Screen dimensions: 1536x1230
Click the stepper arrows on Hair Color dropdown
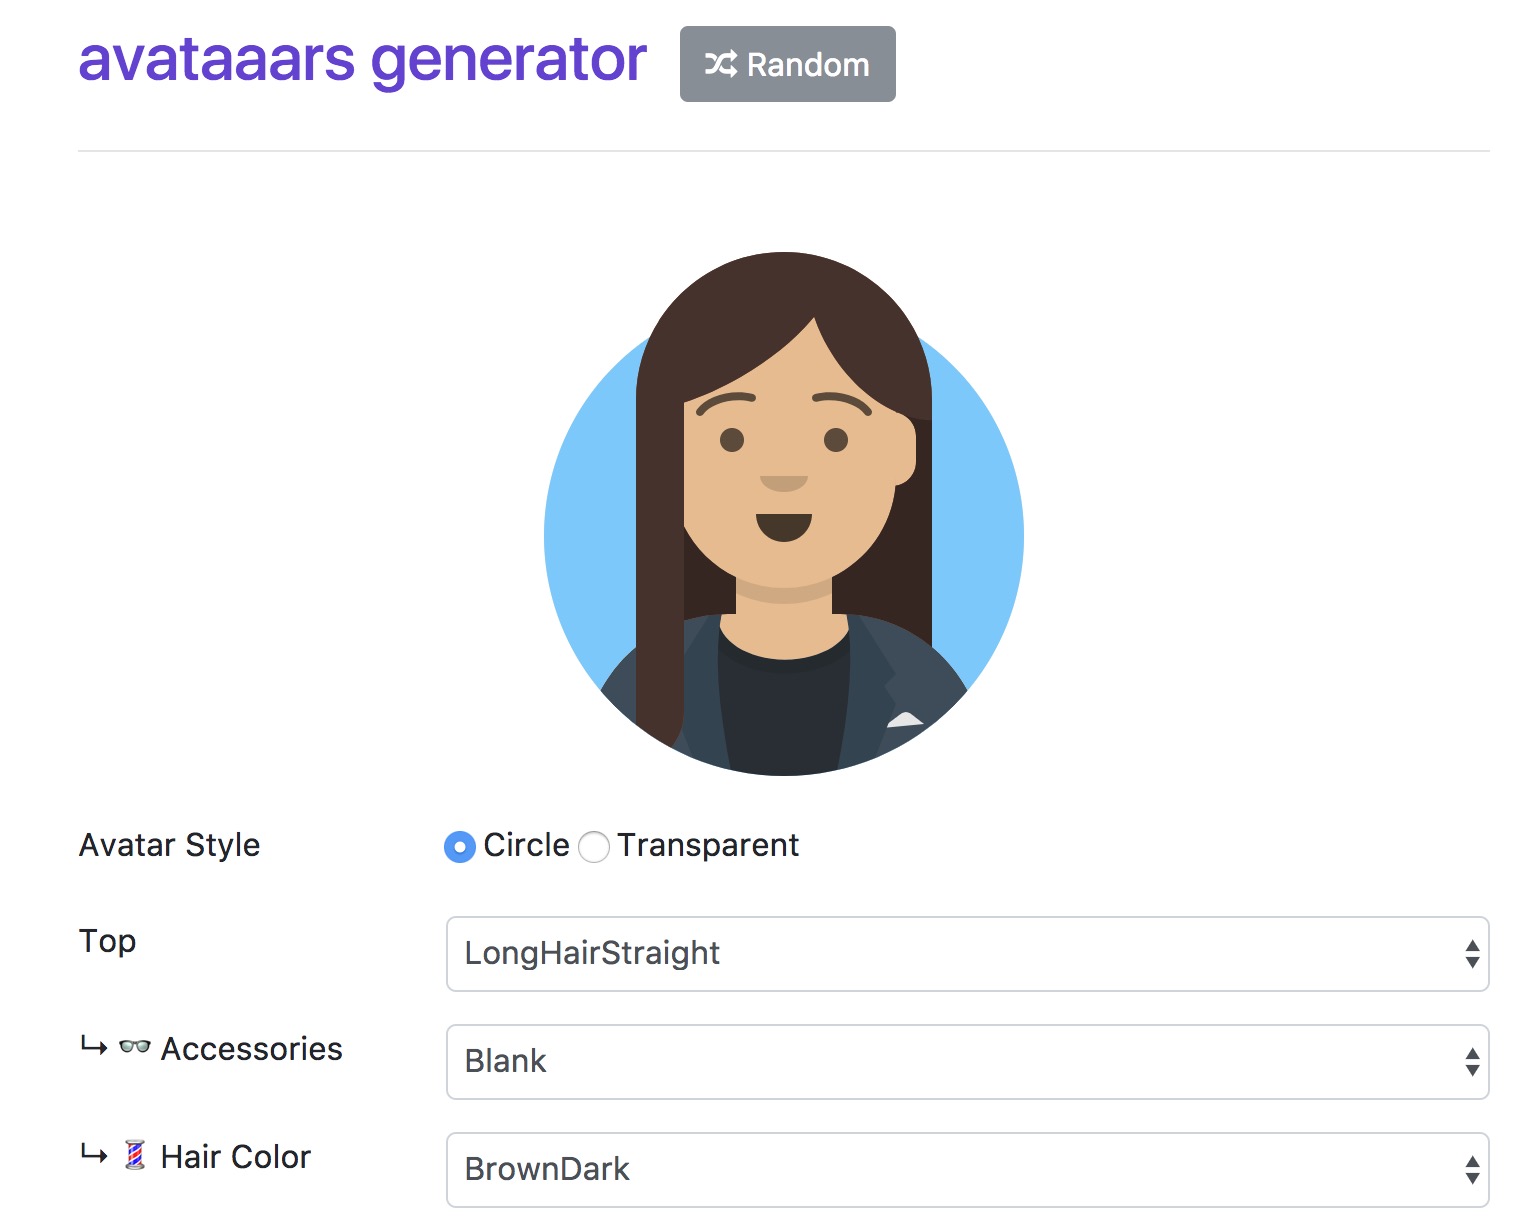pos(1472,1170)
